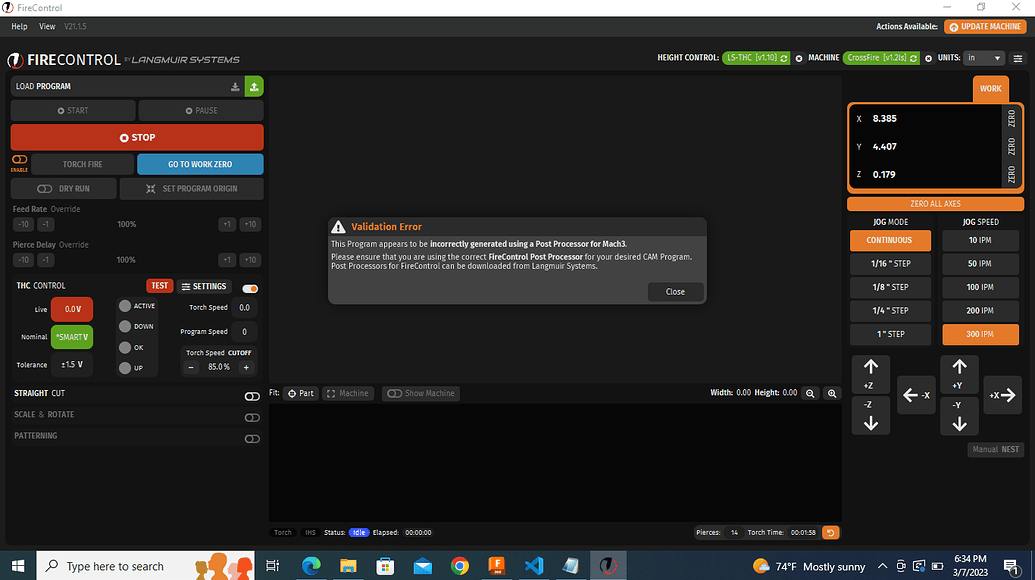This screenshot has width=1035, height=580.
Task: Jog the machine with the +Y arrow
Action: (x=959, y=374)
